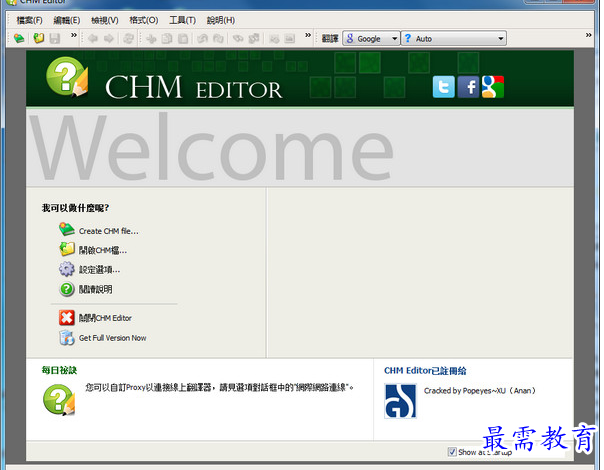Click the Google icon in the banner
This screenshot has width=604, height=470.
[x=493, y=87]
